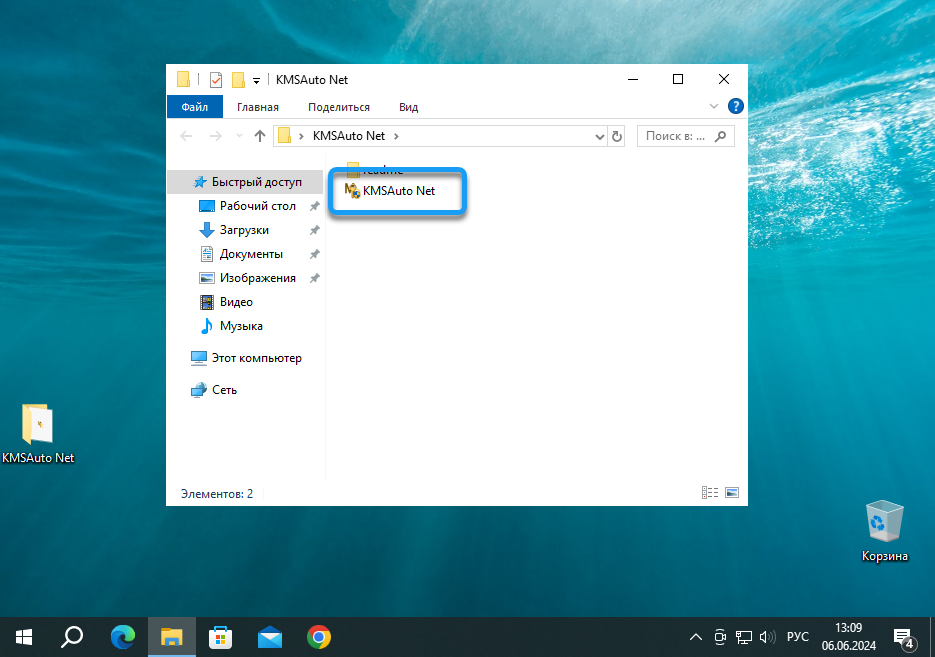Launch Microsoft Edge from taskbar
This screenshot has width=935, height=657.
[123, 637]
